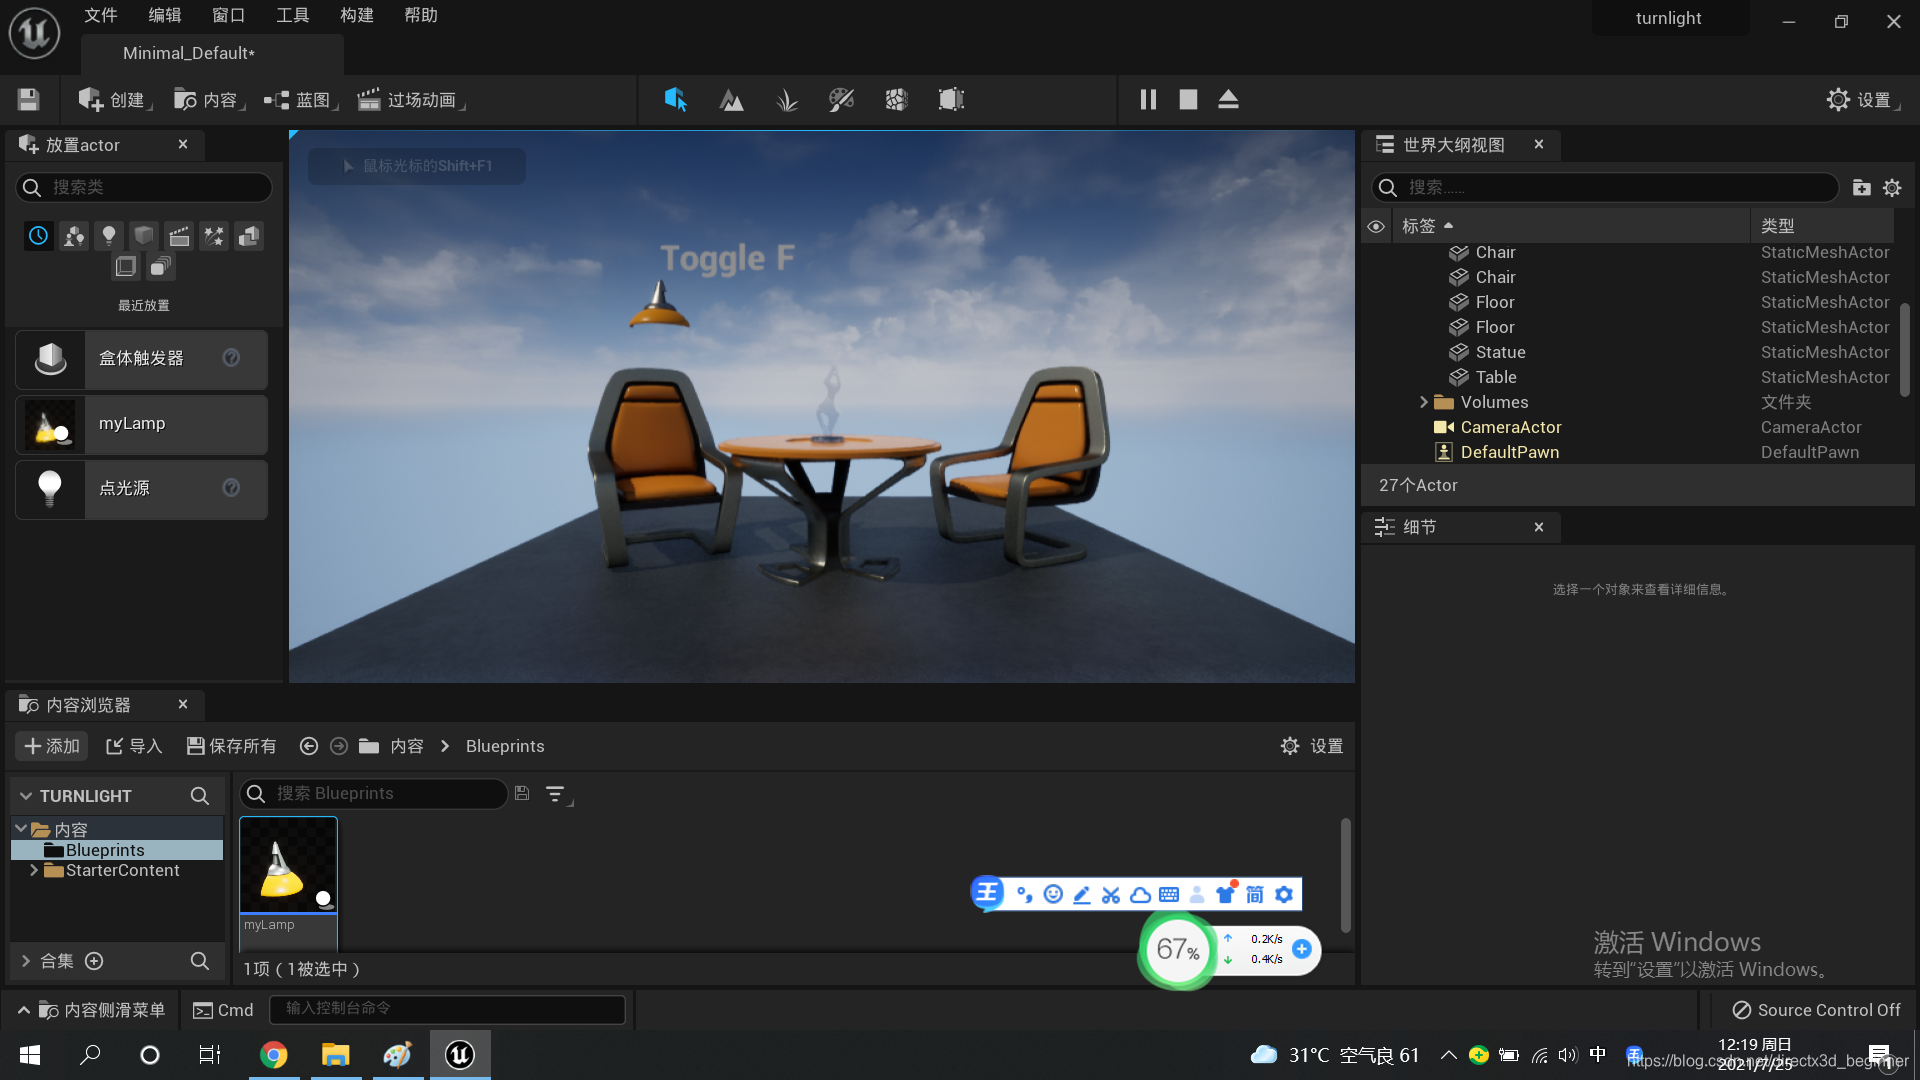Click the Landscape mode icon in toolbar

point(731,100)
